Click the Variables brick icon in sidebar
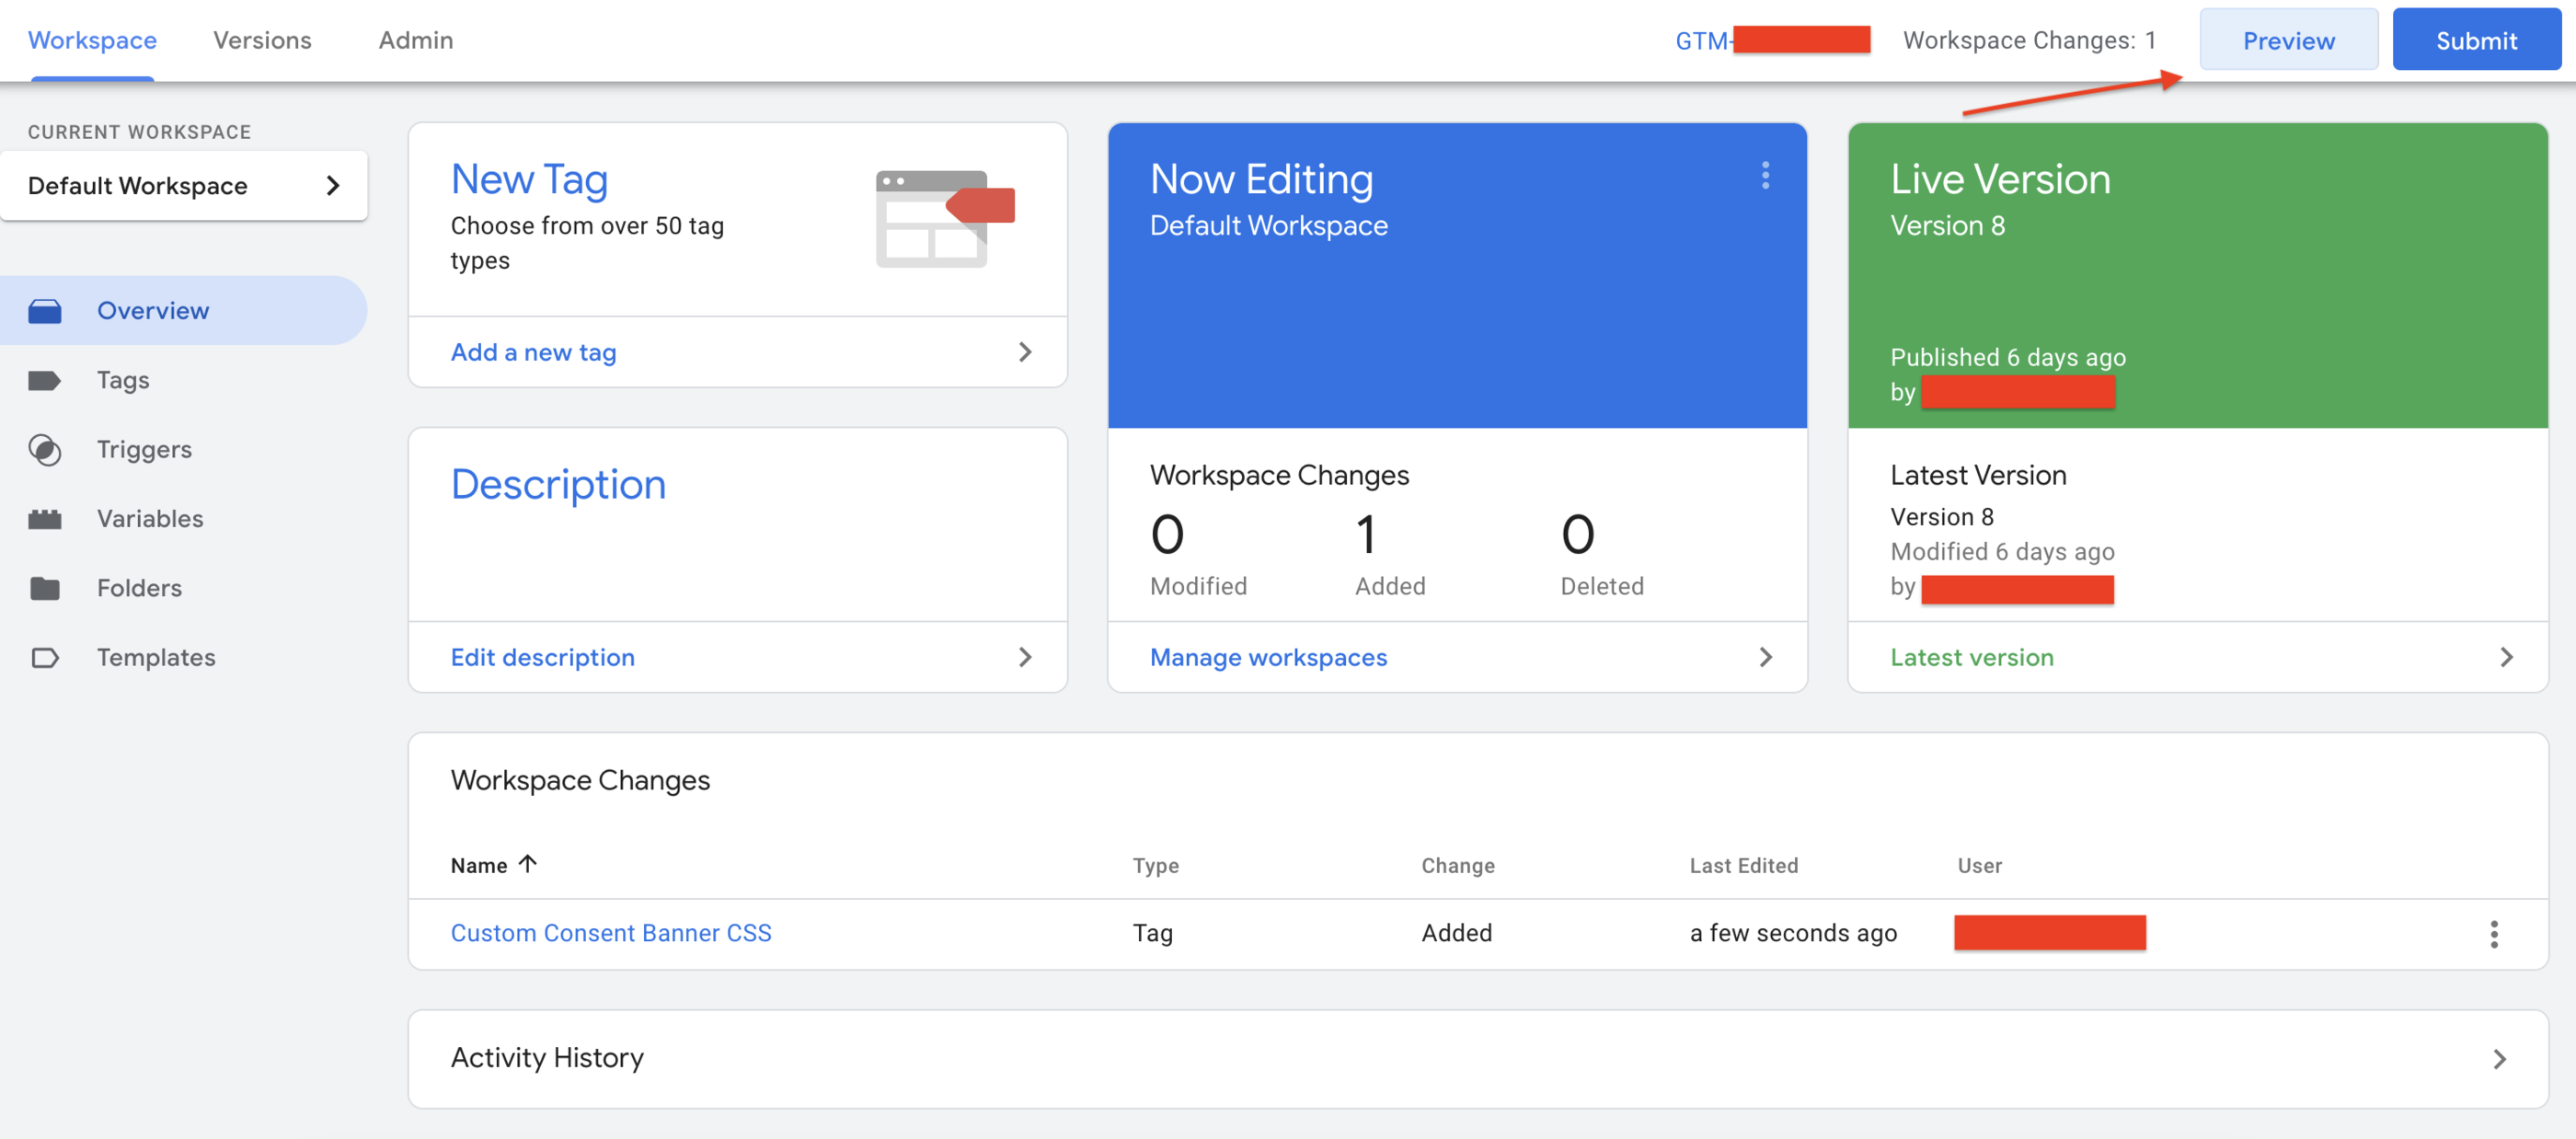The image size is (2576, 1139). pyautogui.click(x=45, y=519)
